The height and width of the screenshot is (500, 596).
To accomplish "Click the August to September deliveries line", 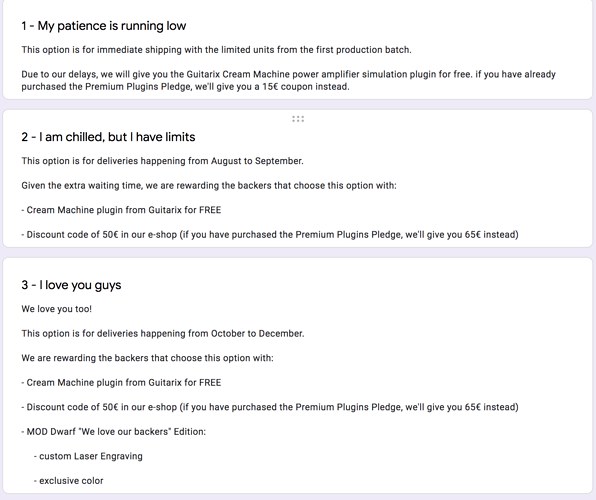I will [x=162, y=161].
